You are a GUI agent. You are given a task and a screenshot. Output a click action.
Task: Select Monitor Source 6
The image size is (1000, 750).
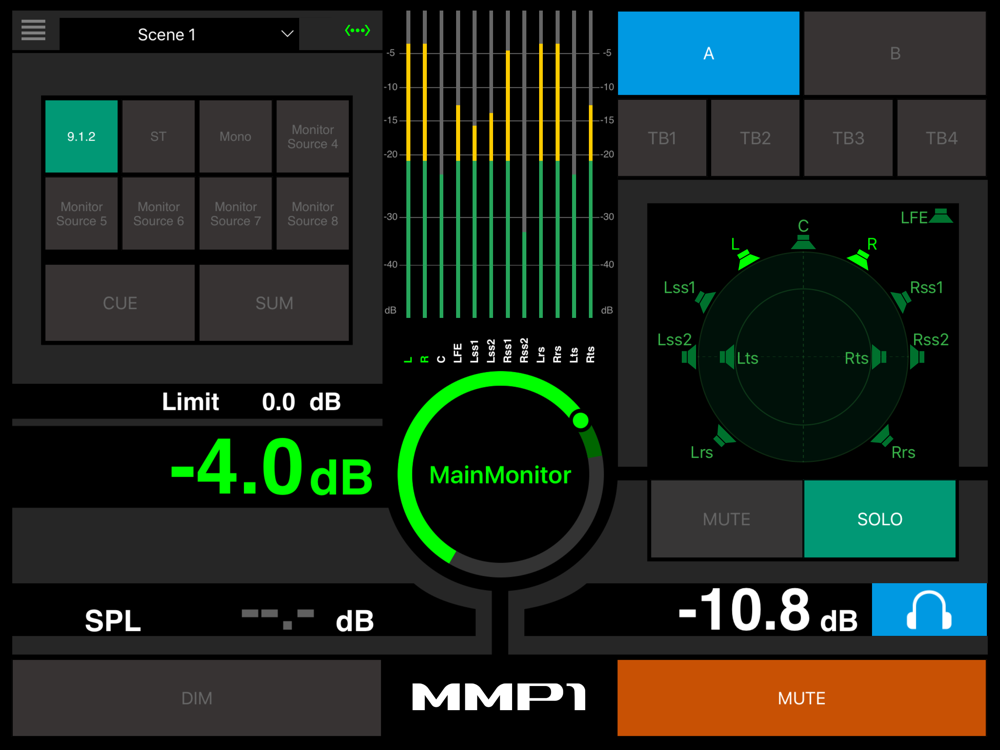[x=158, y=214]
